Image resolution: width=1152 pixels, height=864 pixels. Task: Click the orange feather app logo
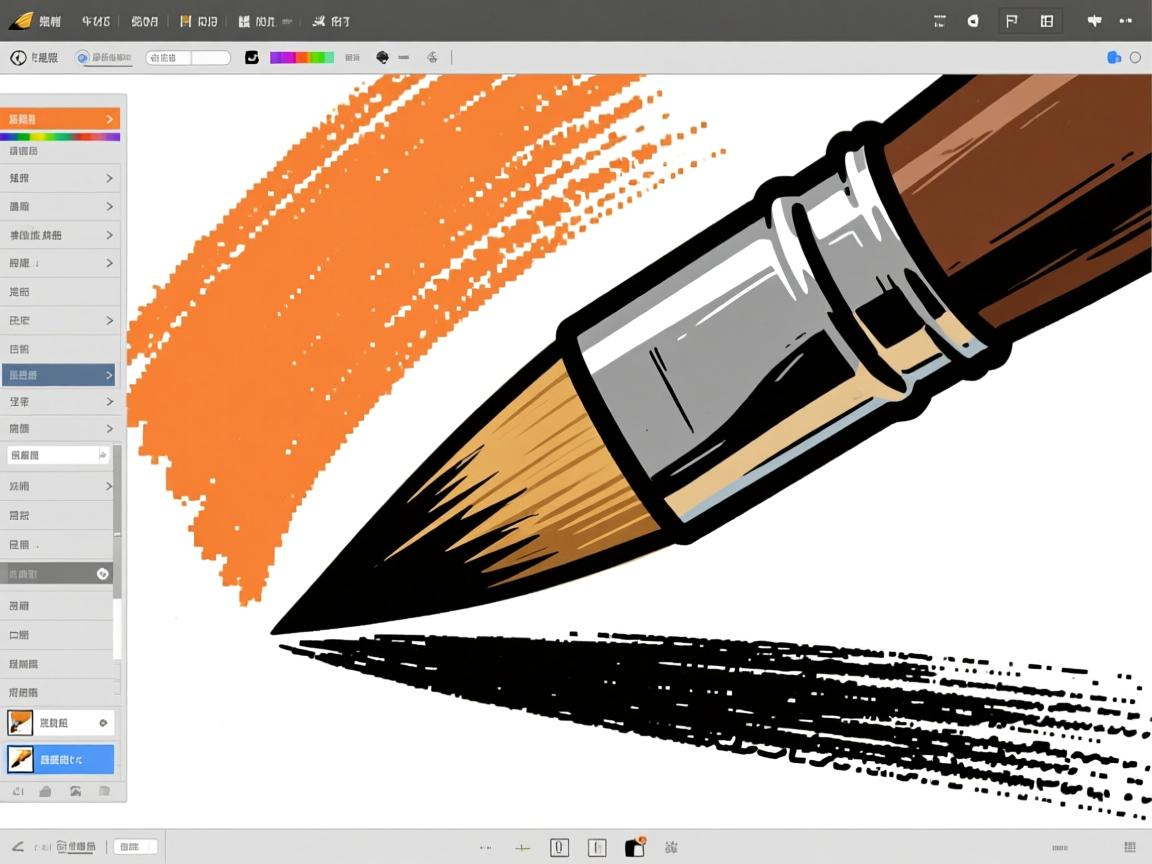pyautogui.click(x=20, y=20)
